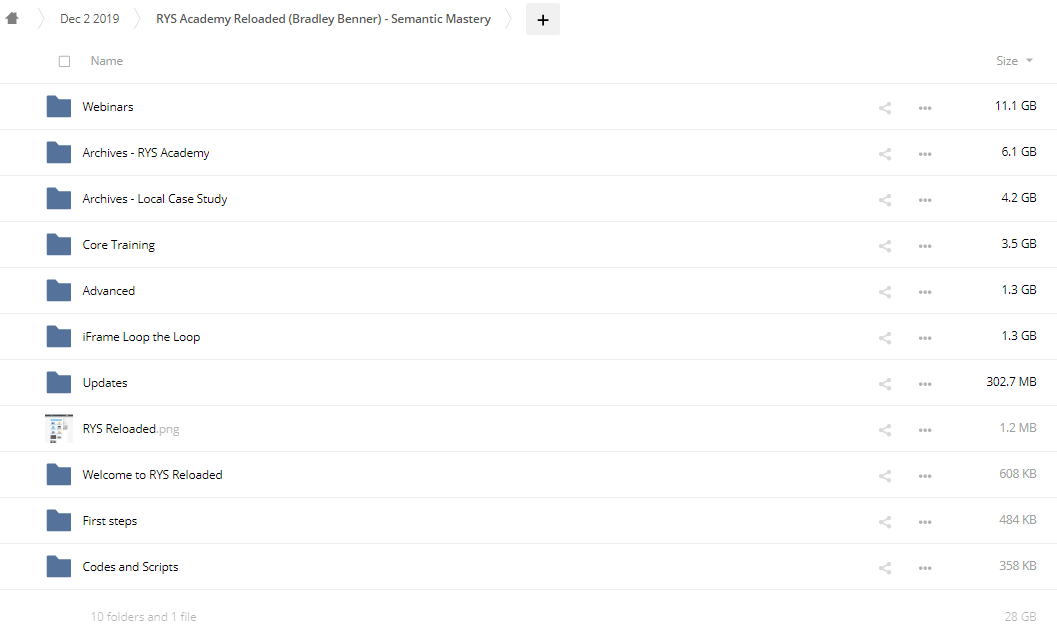1057x636 pixels.
Task: Share Archives - RYS Academy folder
Action: click(x=885, y=154)
